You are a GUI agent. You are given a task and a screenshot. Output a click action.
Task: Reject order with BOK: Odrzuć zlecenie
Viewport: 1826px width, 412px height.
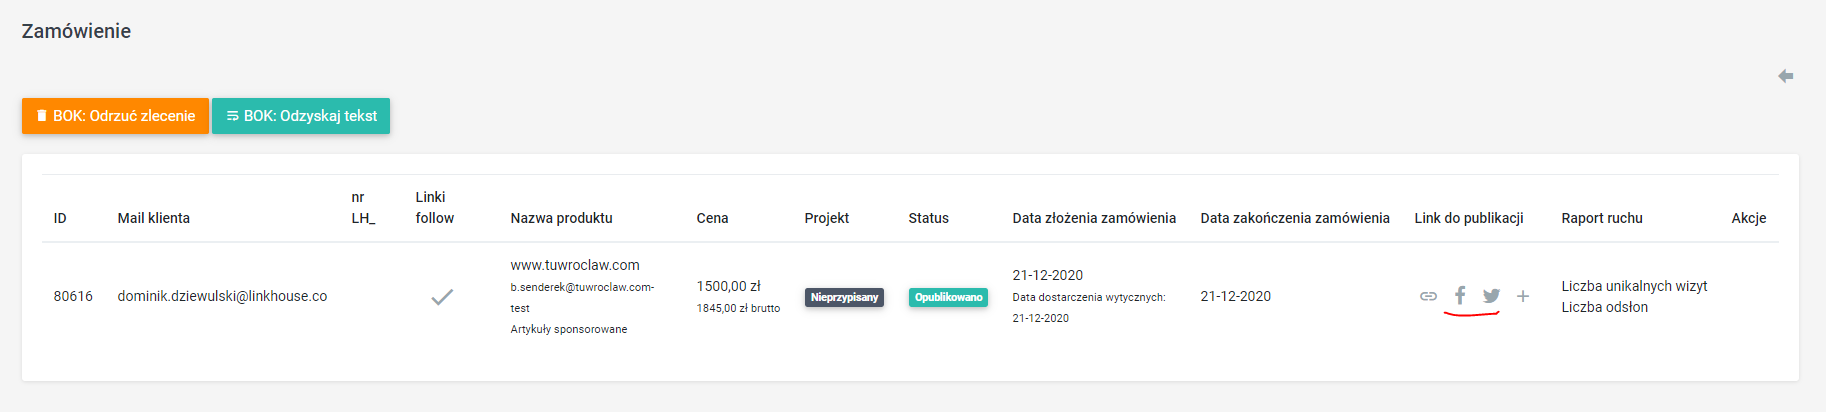115,116
